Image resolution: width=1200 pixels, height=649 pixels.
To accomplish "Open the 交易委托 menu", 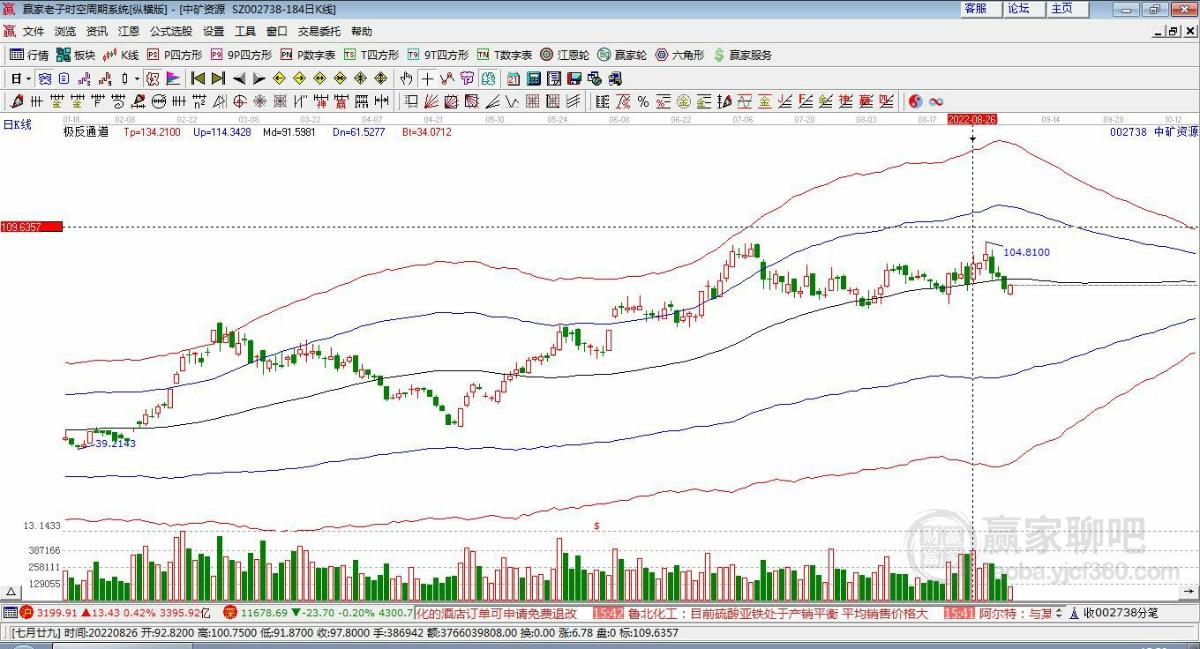I will pos(319,31).
